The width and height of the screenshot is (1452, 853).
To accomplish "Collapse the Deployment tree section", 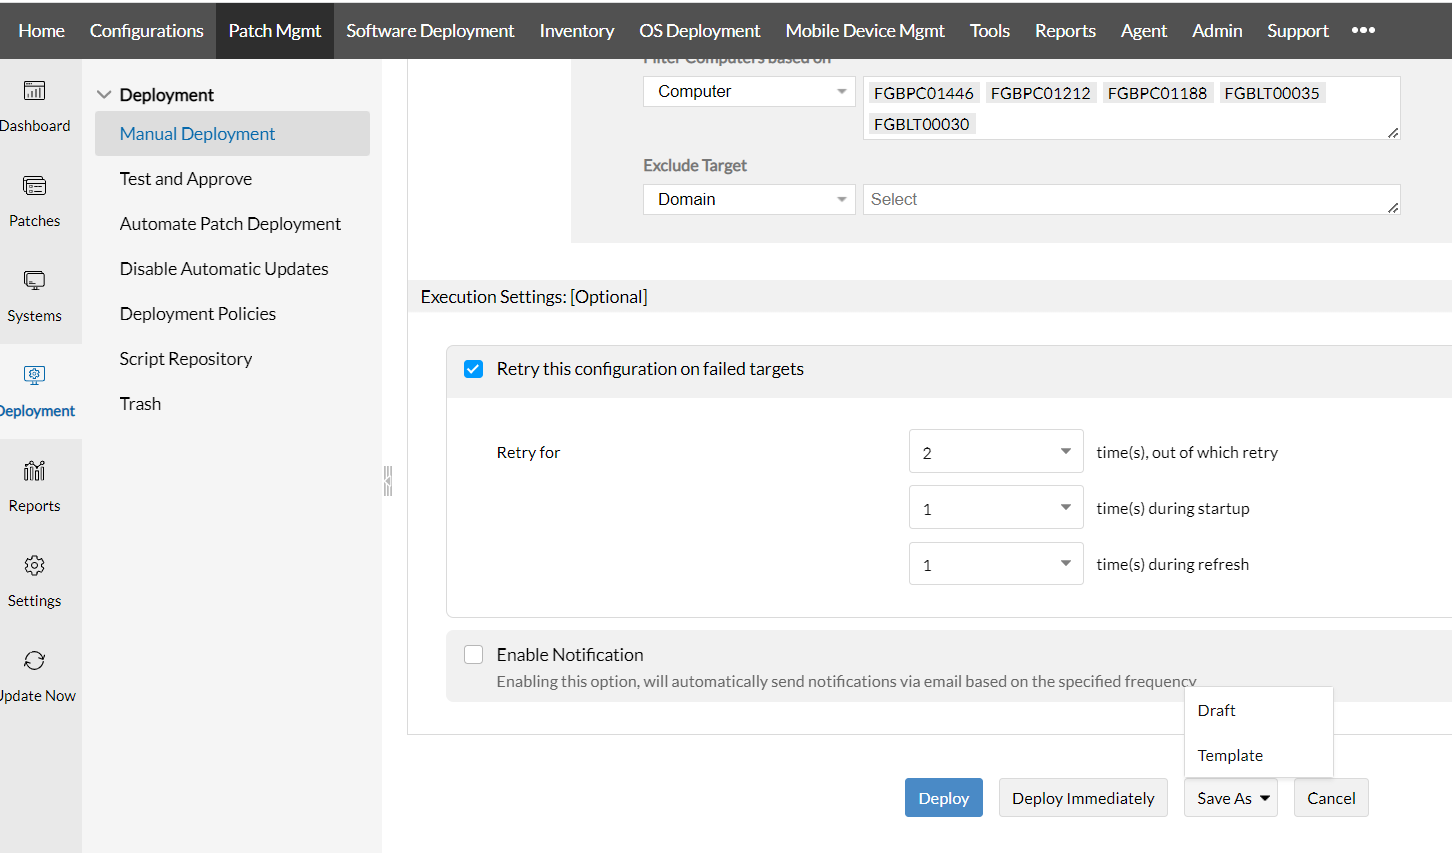I will tap(104, 95).
